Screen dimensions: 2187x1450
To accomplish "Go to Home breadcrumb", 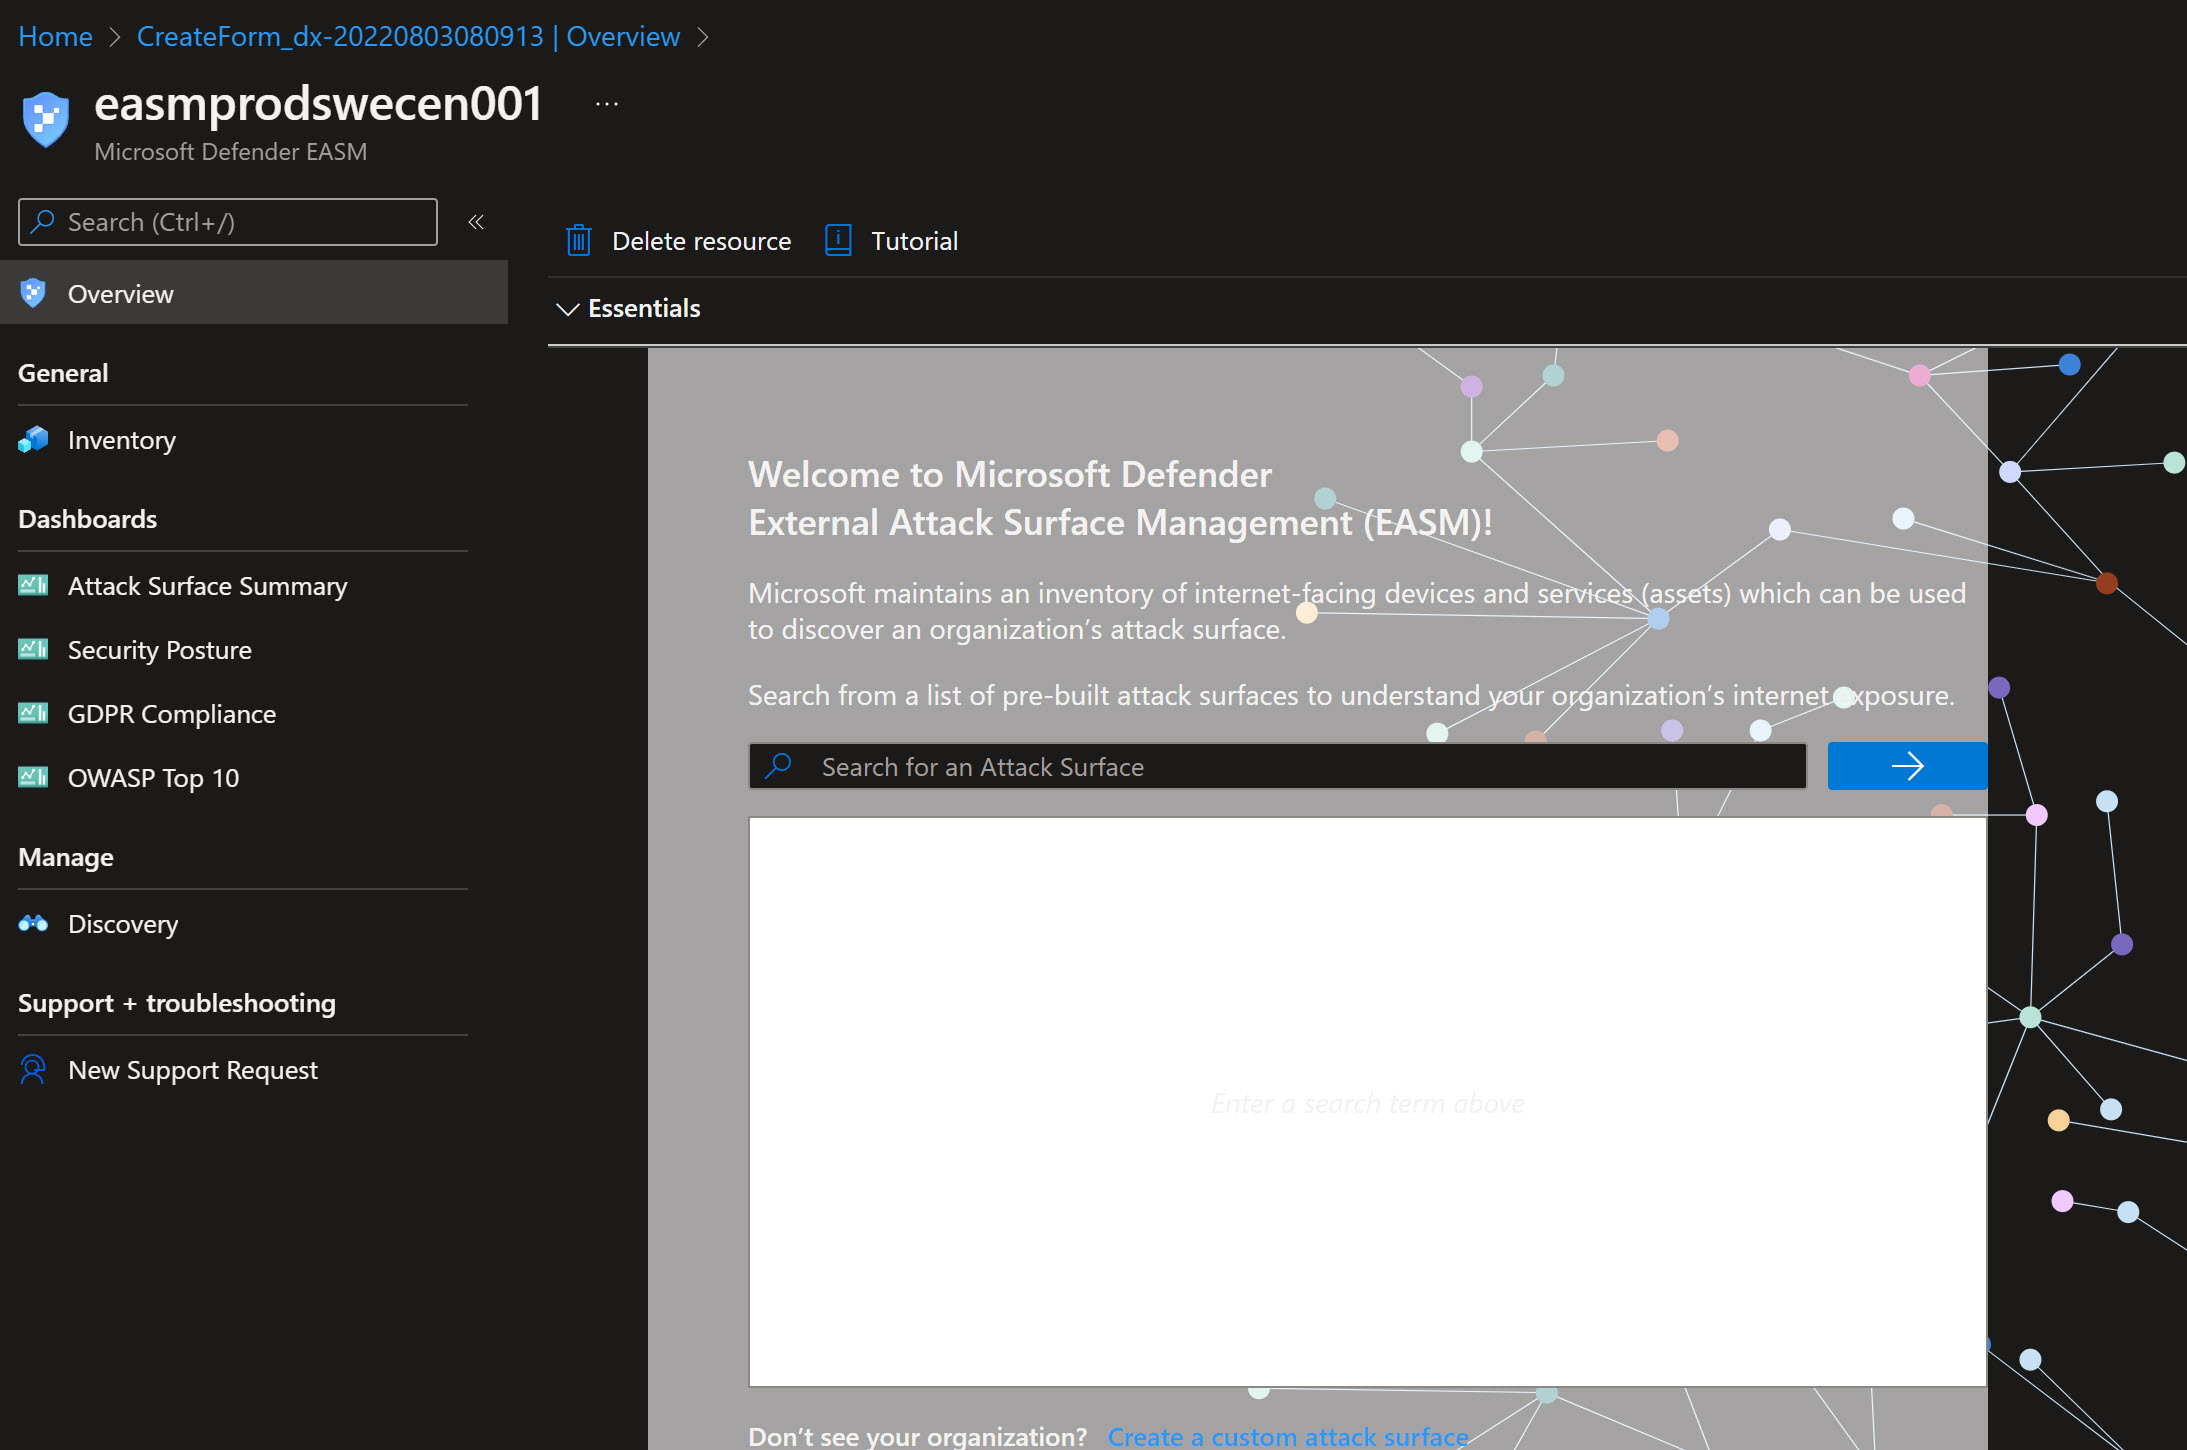I will 55,36.
